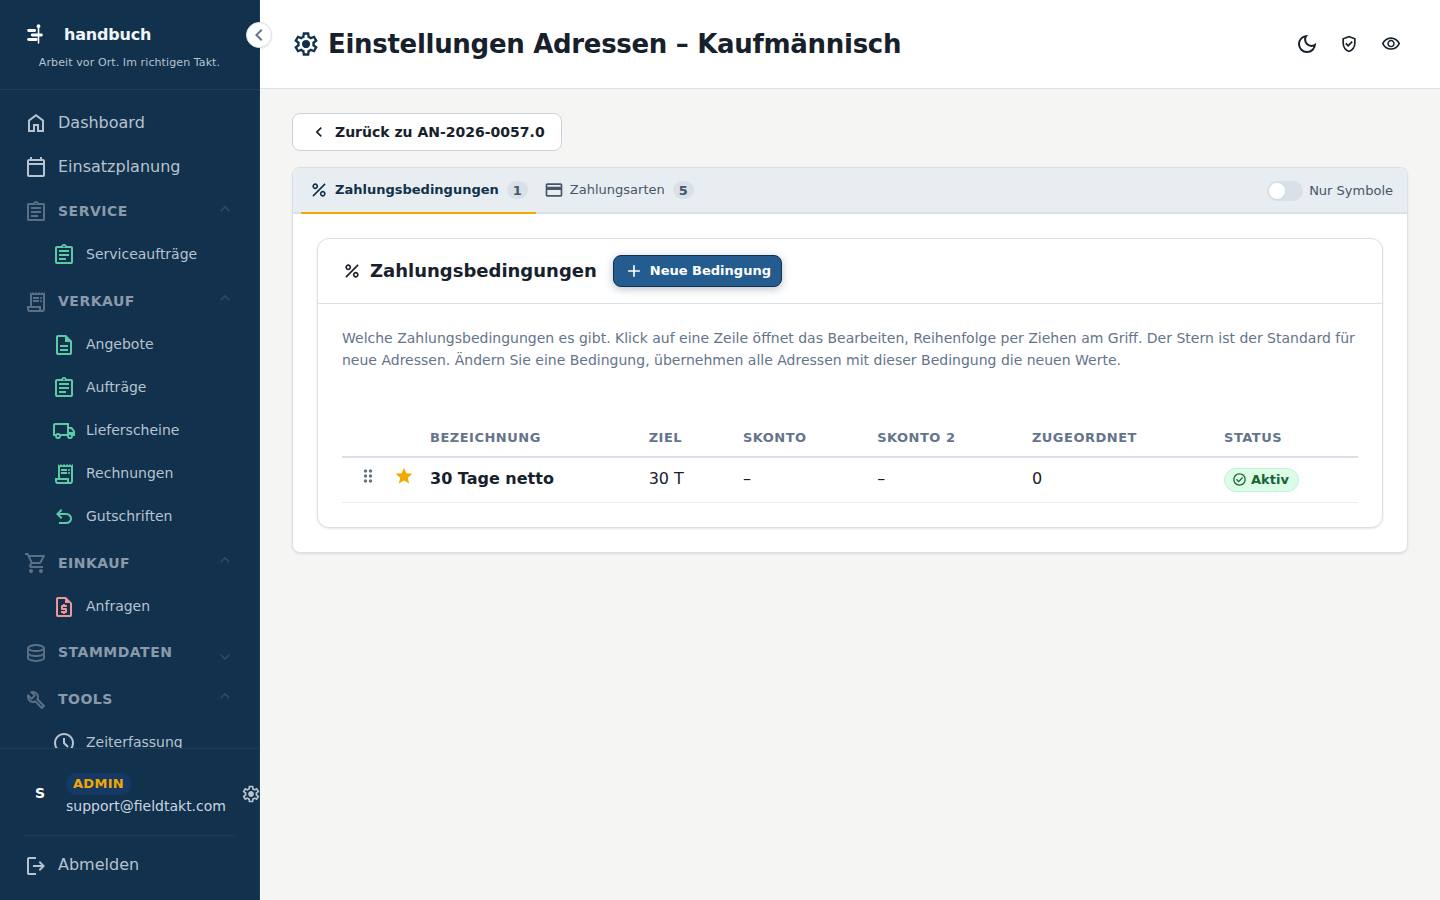Click the drag handle of 30 Tage netto row
Image resolution: width=1440 pixels, height=900 pixels.
tap(368, 477)
